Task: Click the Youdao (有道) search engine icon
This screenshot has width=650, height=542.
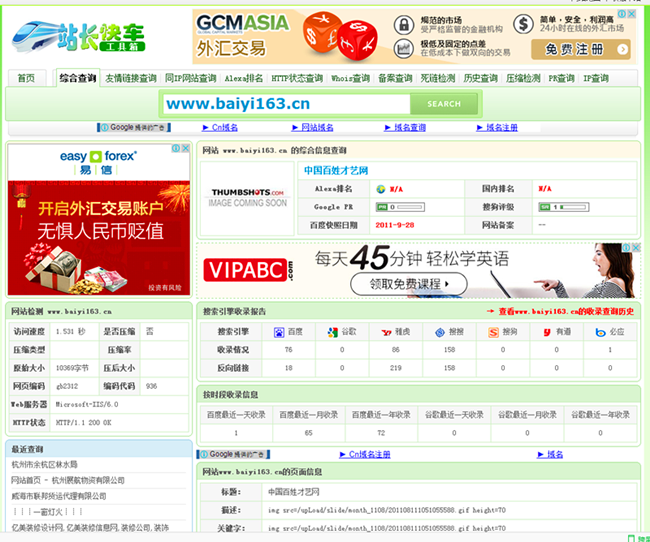Action: pos(549,331)
